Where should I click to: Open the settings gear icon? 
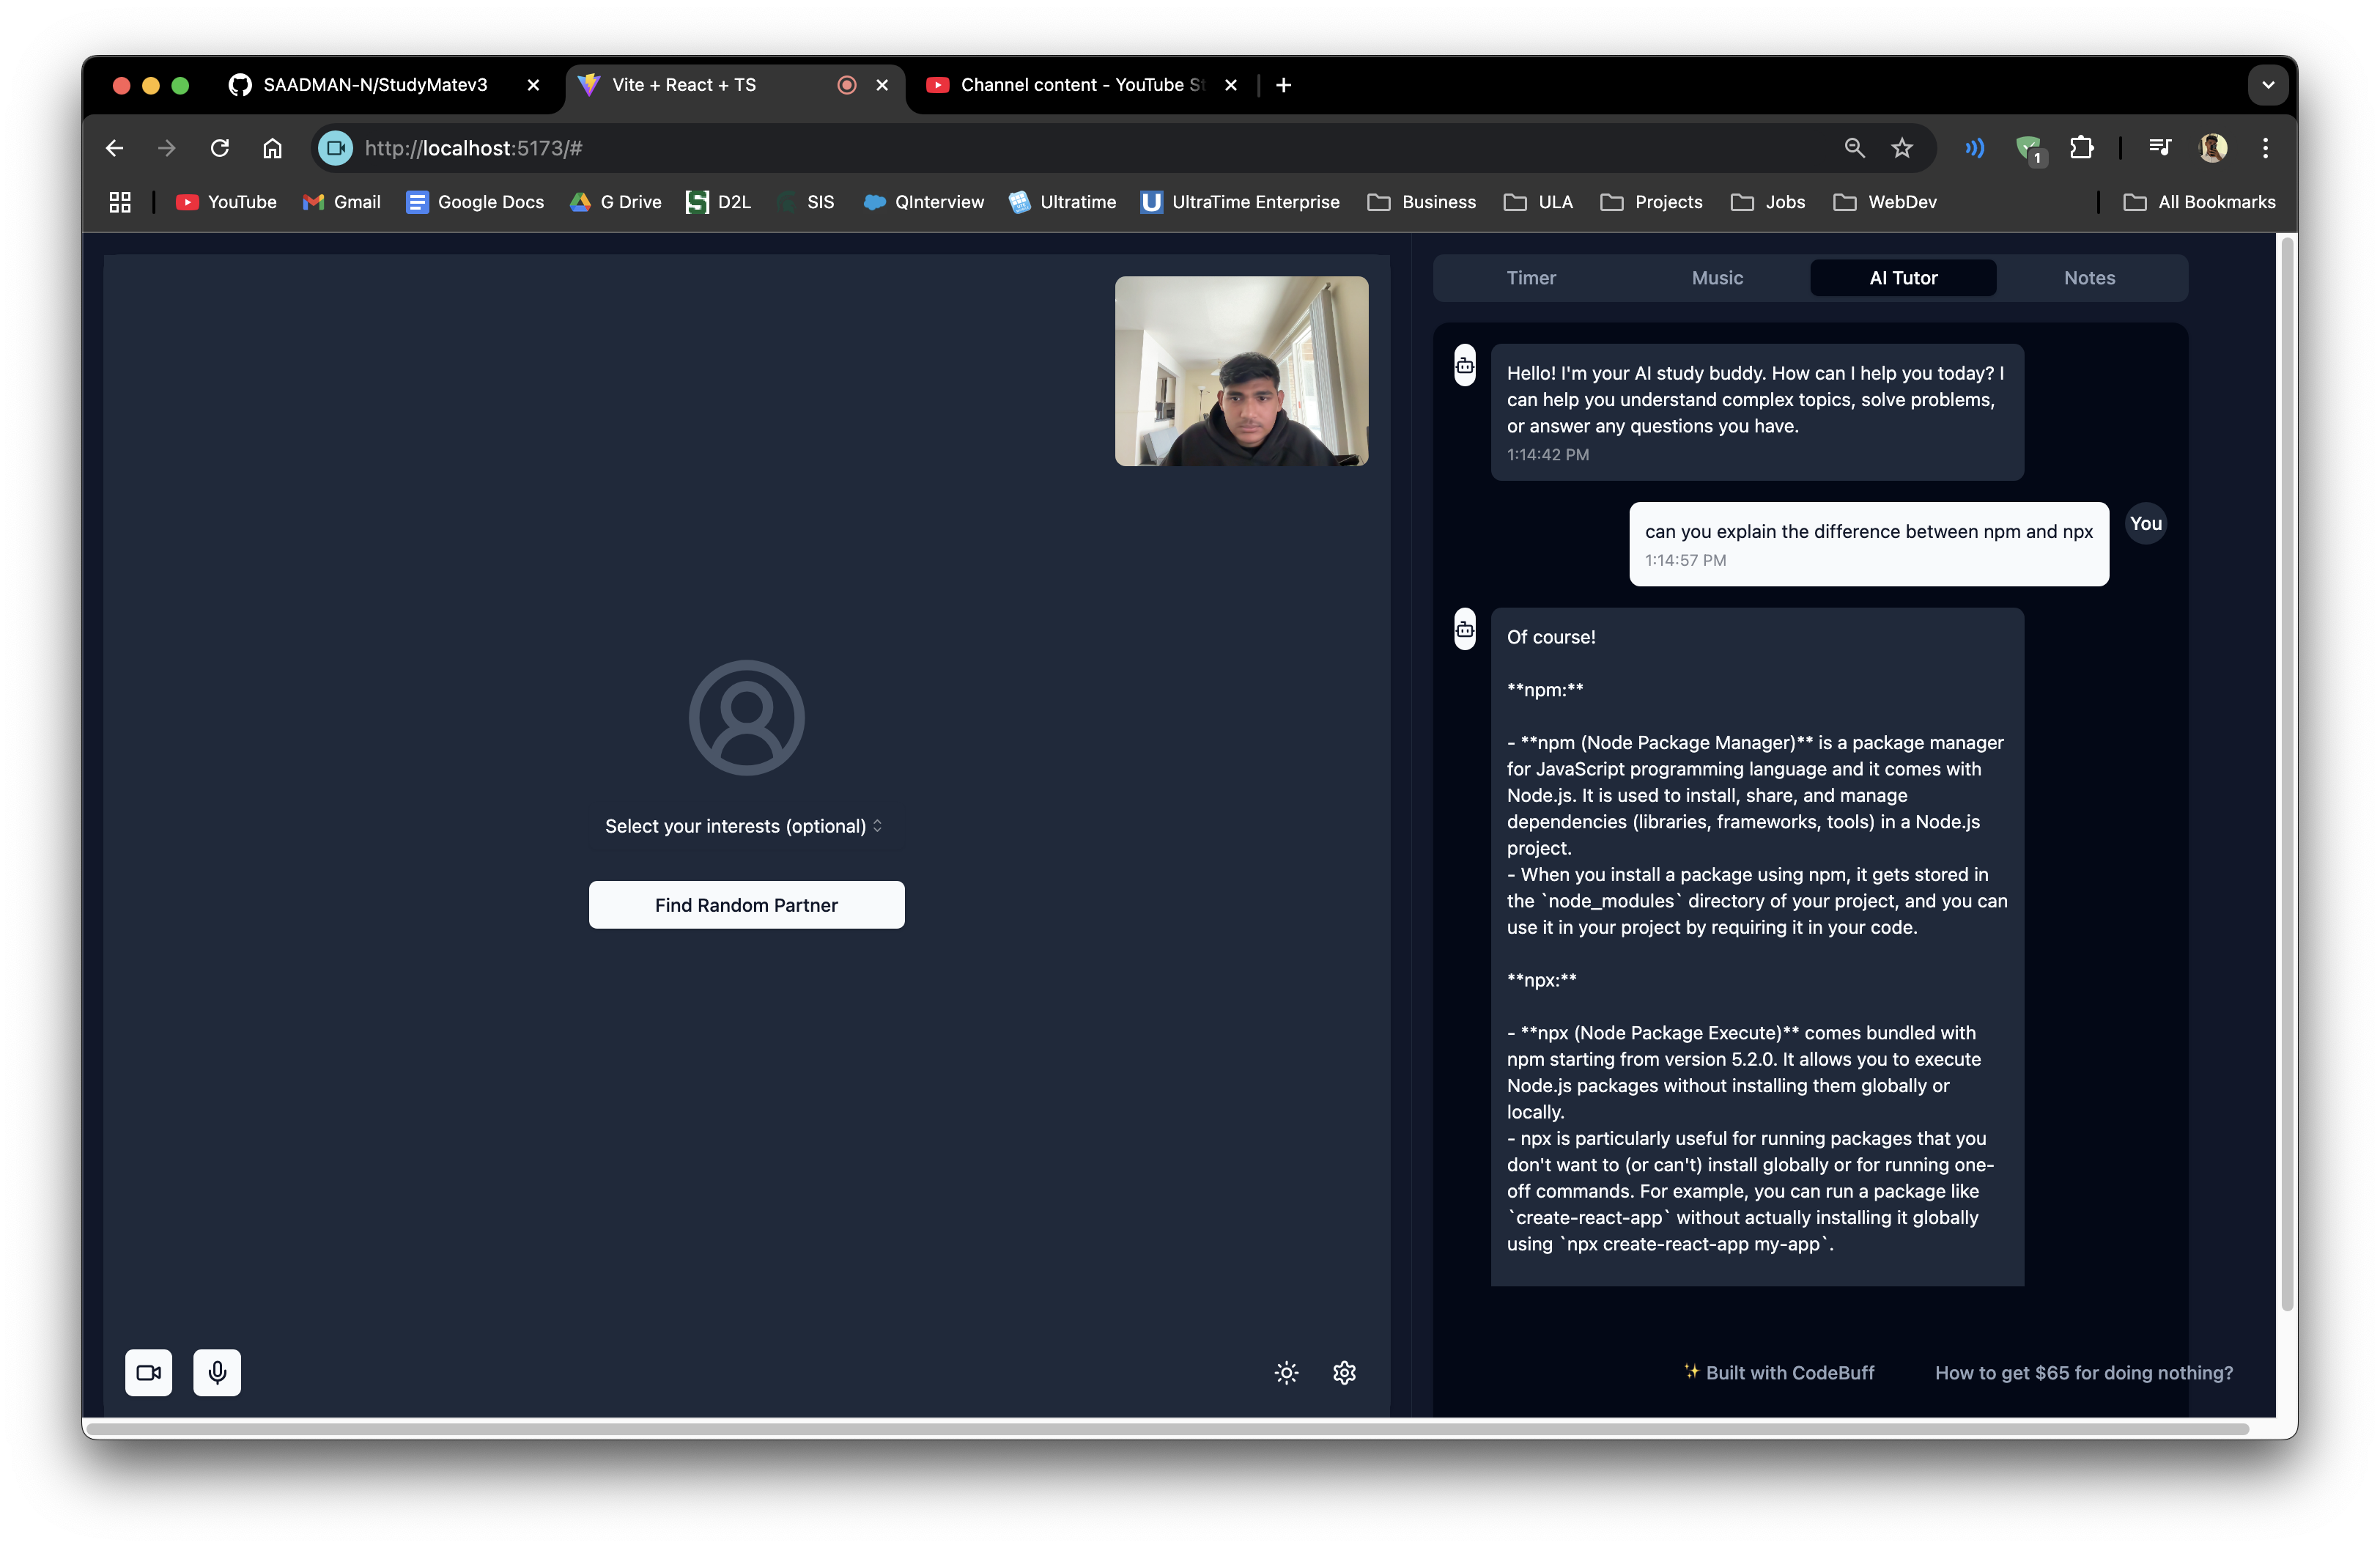tap(1344, 1372)
